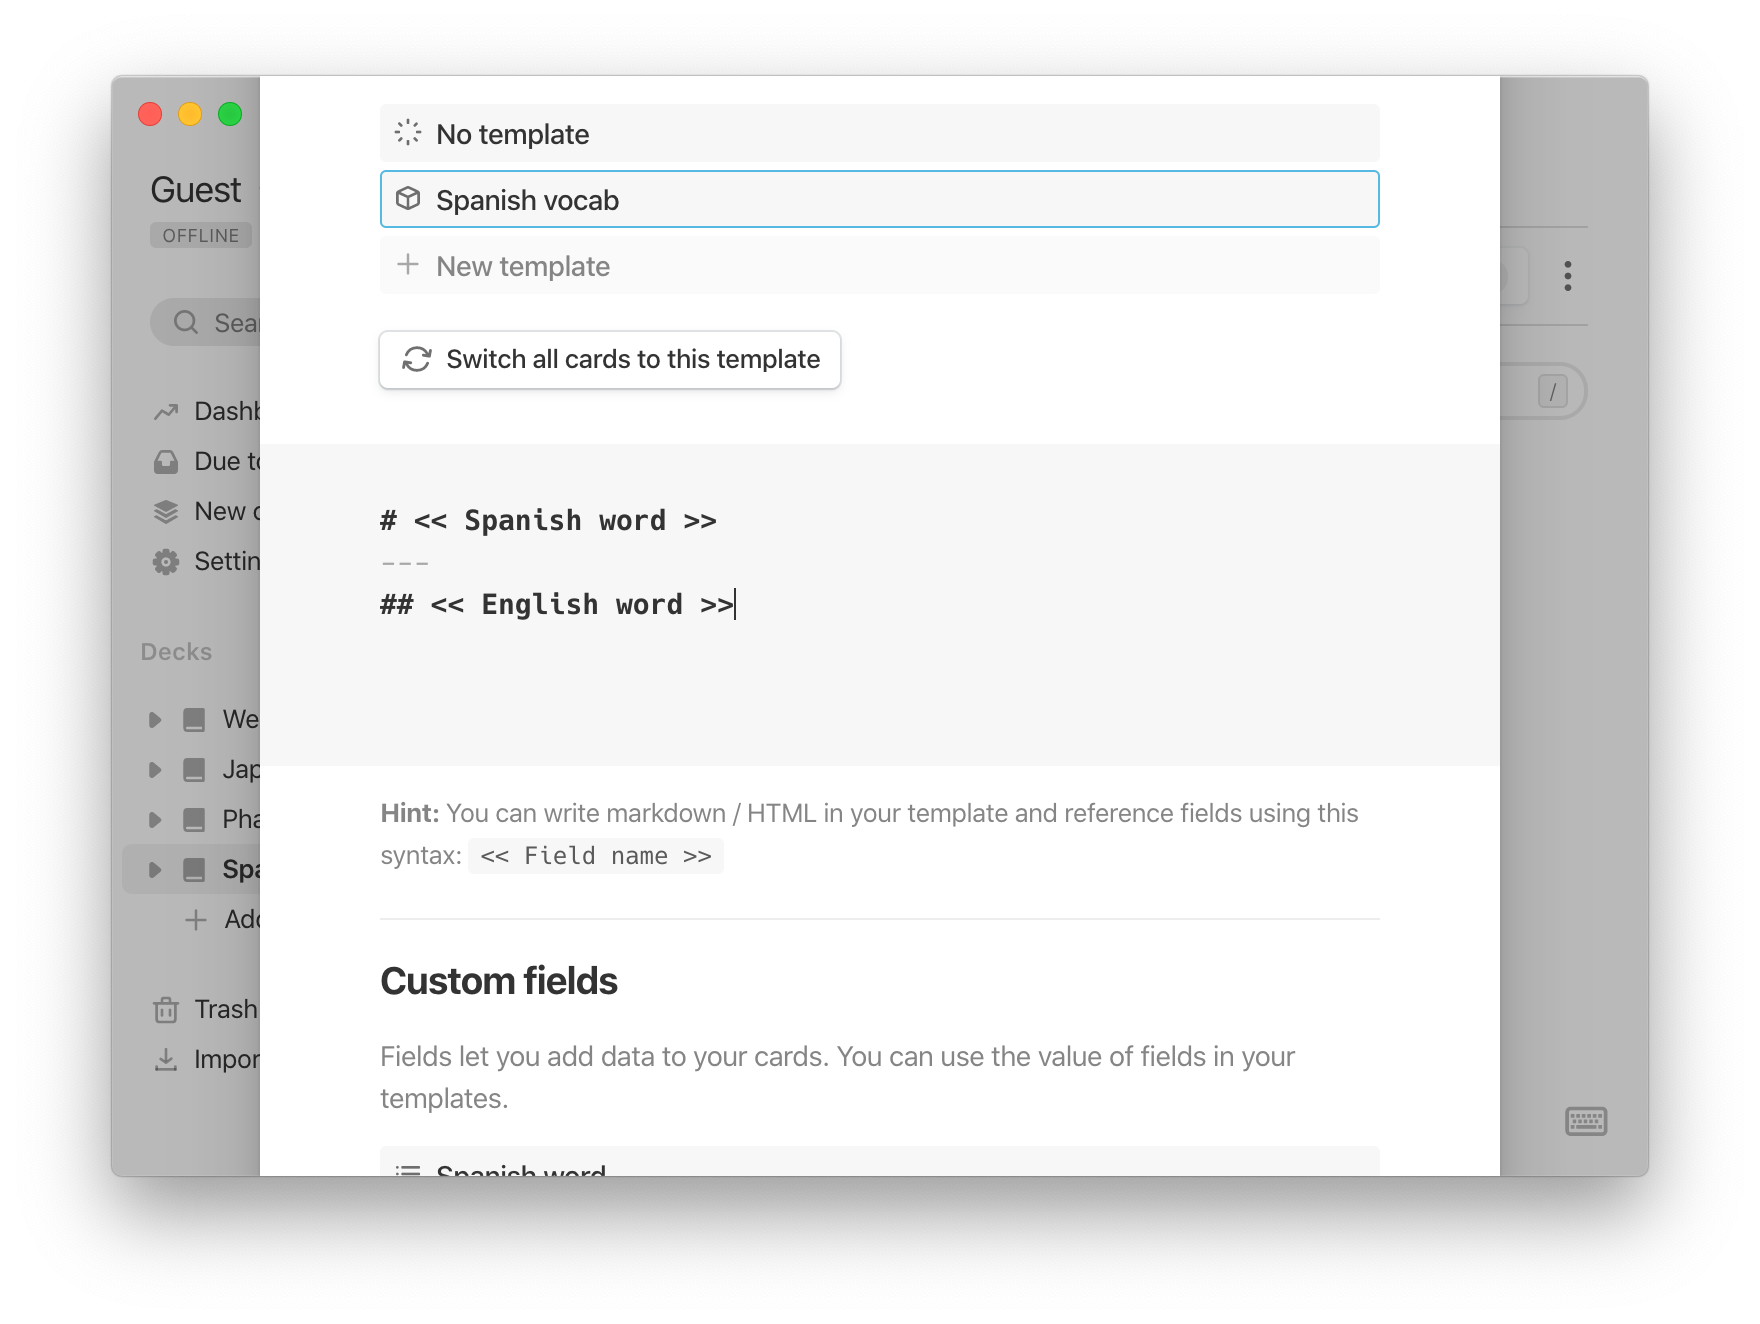
Task: Click the sparkle icon beside No template
Action: 408,133
